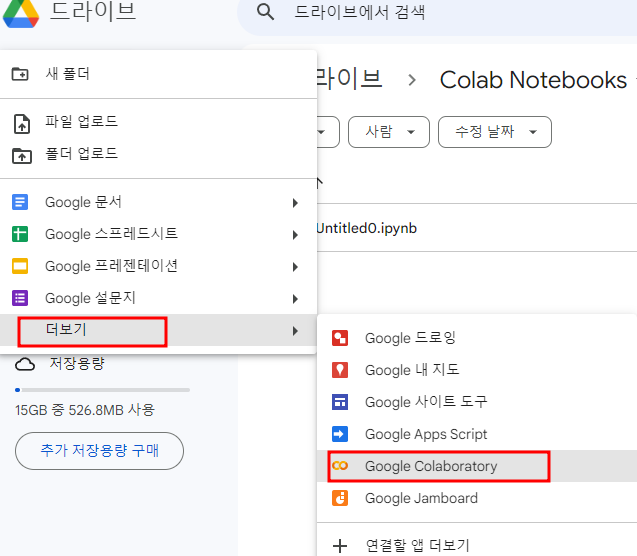Click the purple Google Forms icon
The width and height of the screenshot is (637, 556).
(20, 298)
